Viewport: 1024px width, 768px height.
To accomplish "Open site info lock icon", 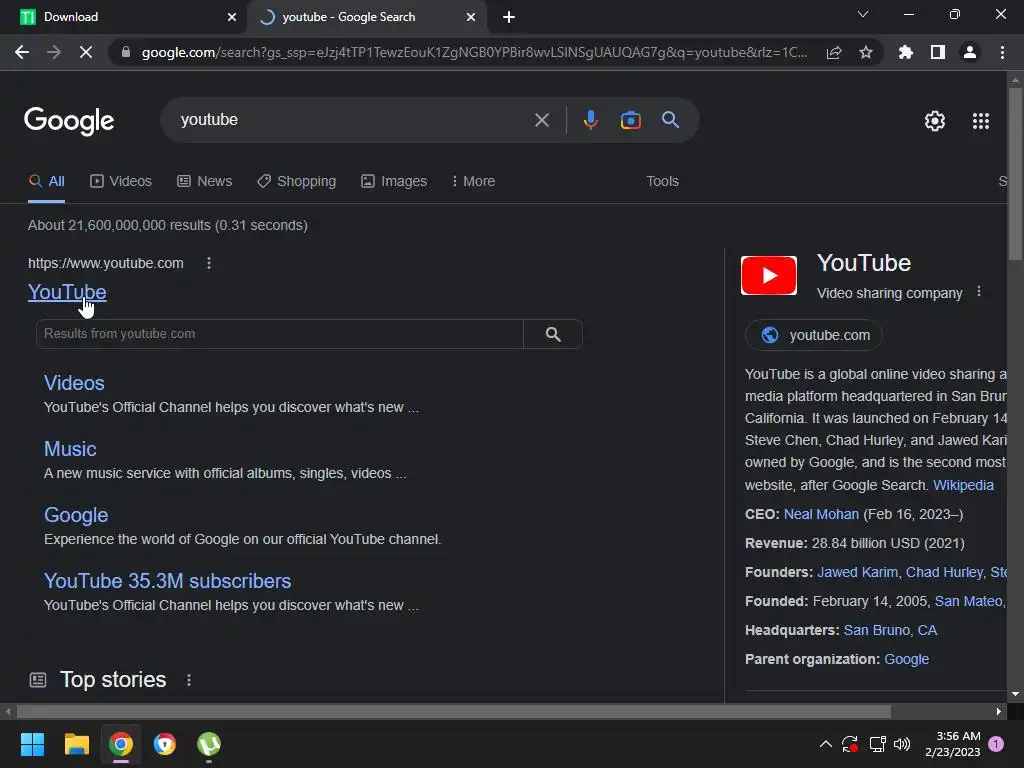I will 125,52.
